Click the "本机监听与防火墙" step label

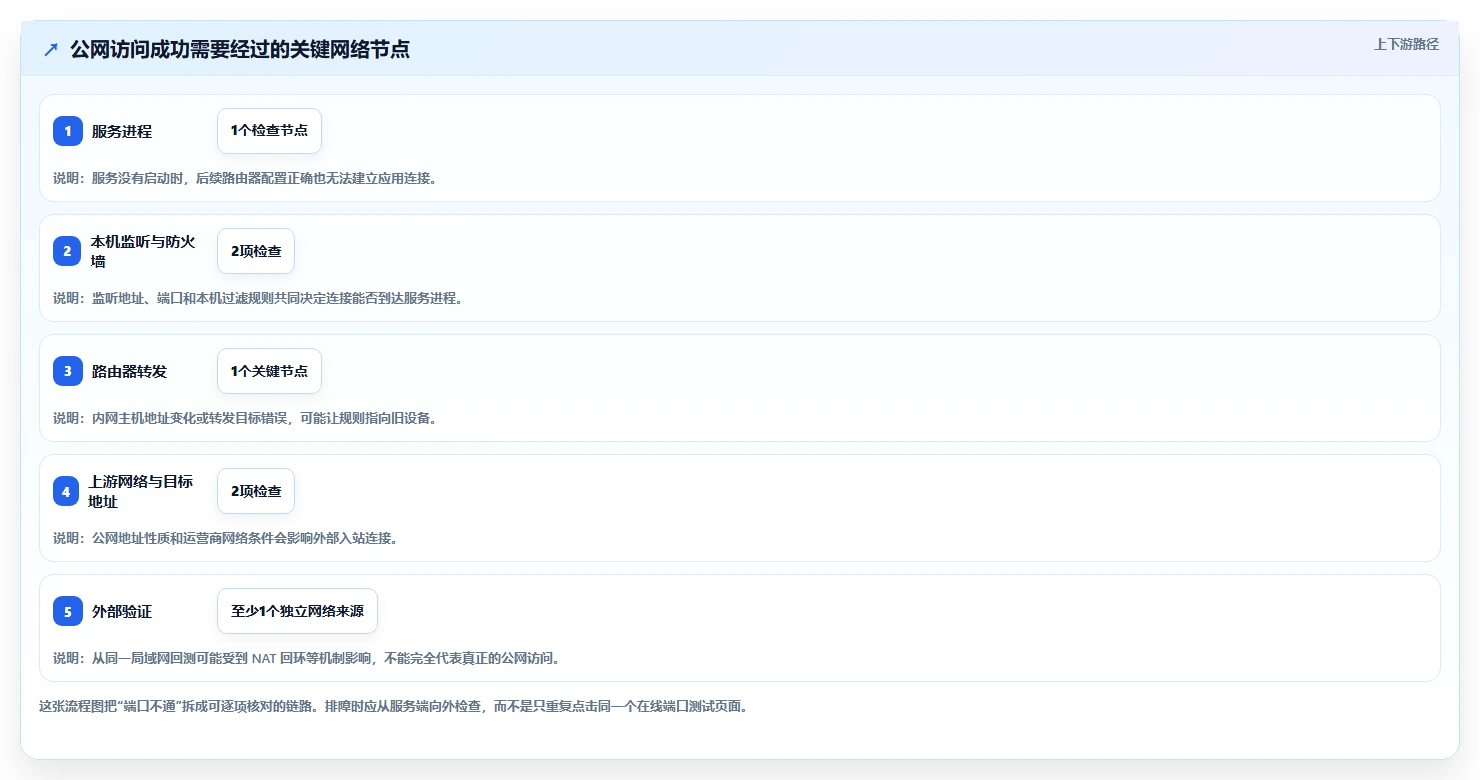pos(143,251)
